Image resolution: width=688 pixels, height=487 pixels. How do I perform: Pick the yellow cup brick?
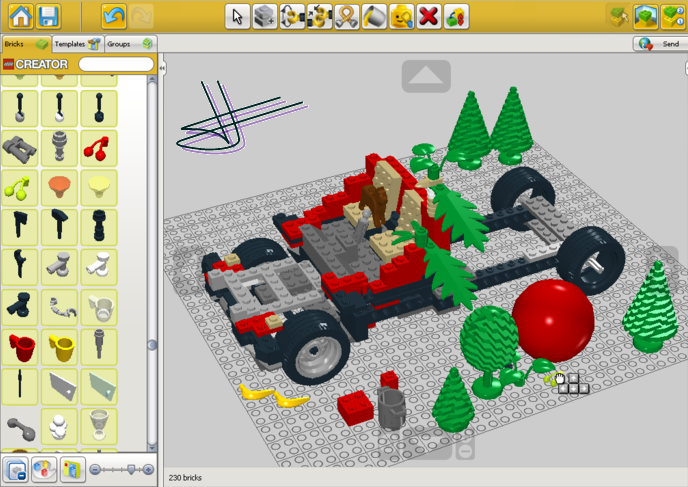(x=59, y=347)
